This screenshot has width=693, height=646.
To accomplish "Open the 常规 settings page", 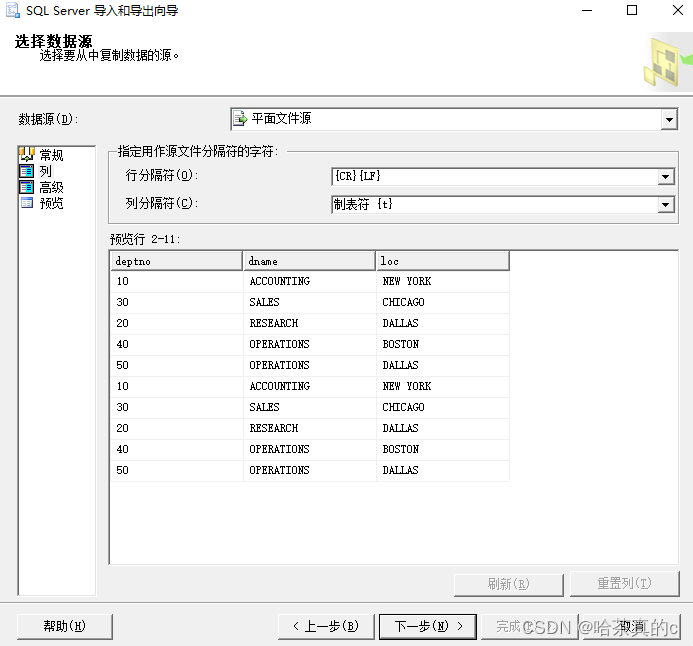I will (51, 155).
